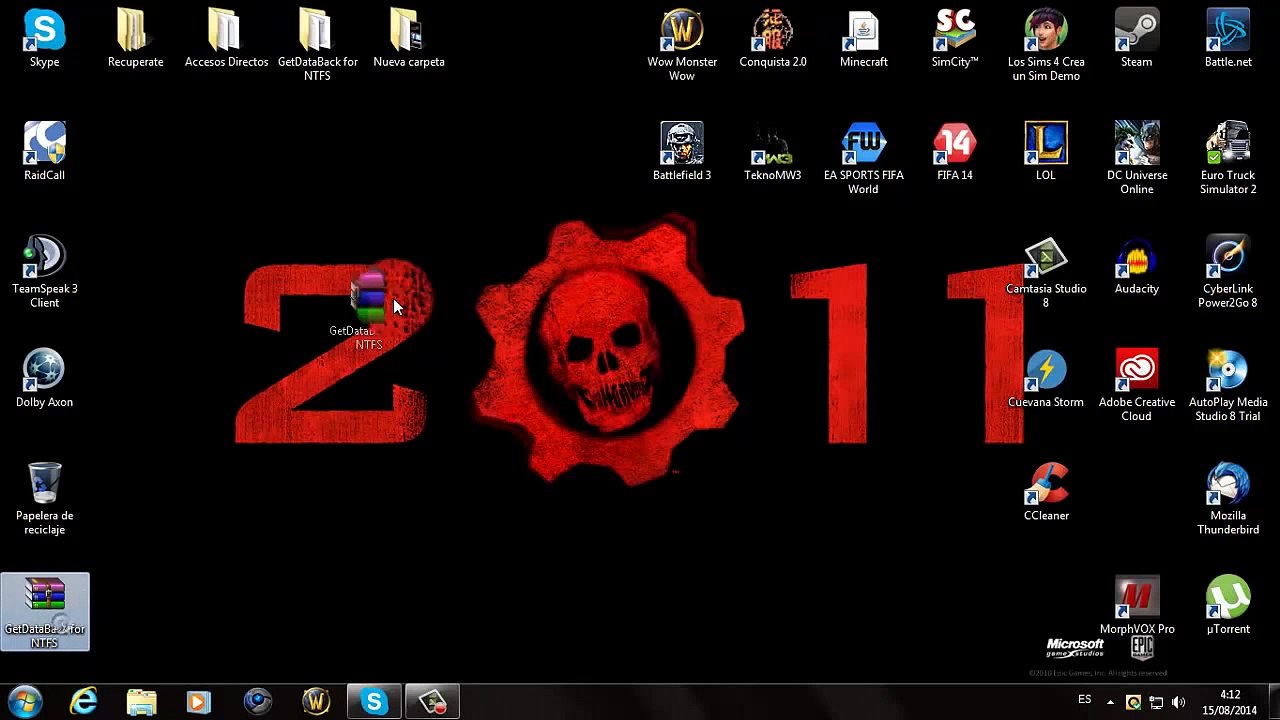Open the volume speaker tray icon

pyautogui.click(x=1179, y=703)
